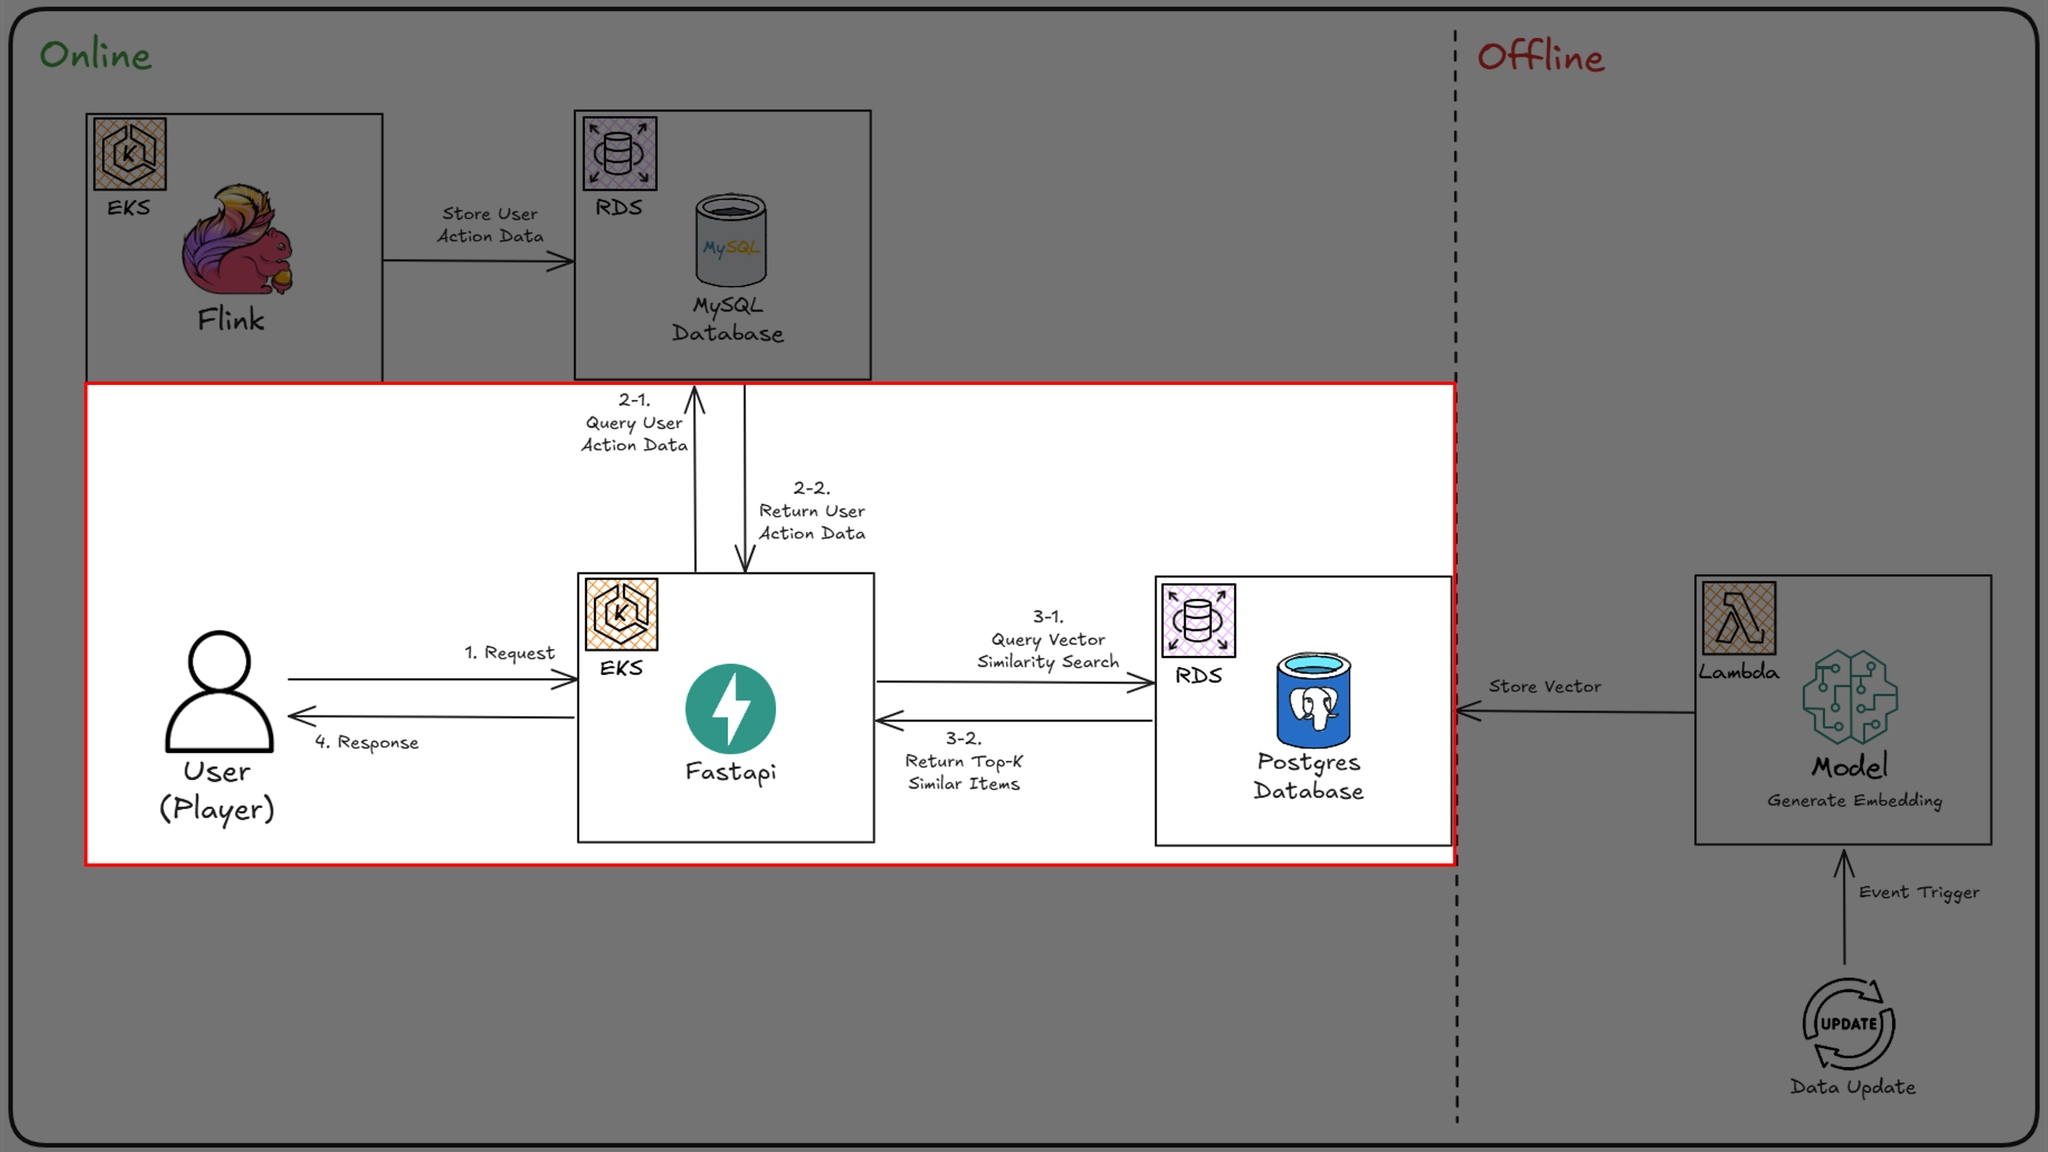The height and width of the screenshot is (1152, 2048).
Task: Select the Data Update circular arrows icon
Action: [x=1848, y=1023]
